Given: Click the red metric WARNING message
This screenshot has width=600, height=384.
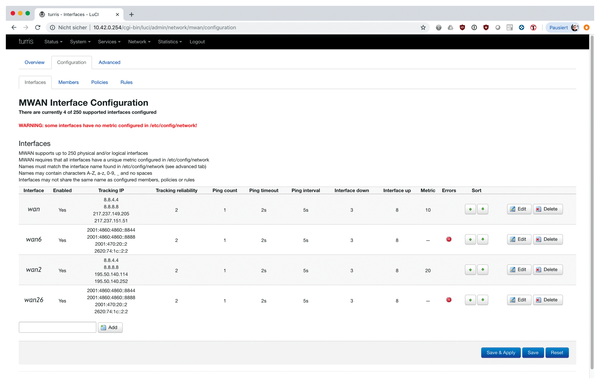Looking at the screenshot, I should coord(108,125).
